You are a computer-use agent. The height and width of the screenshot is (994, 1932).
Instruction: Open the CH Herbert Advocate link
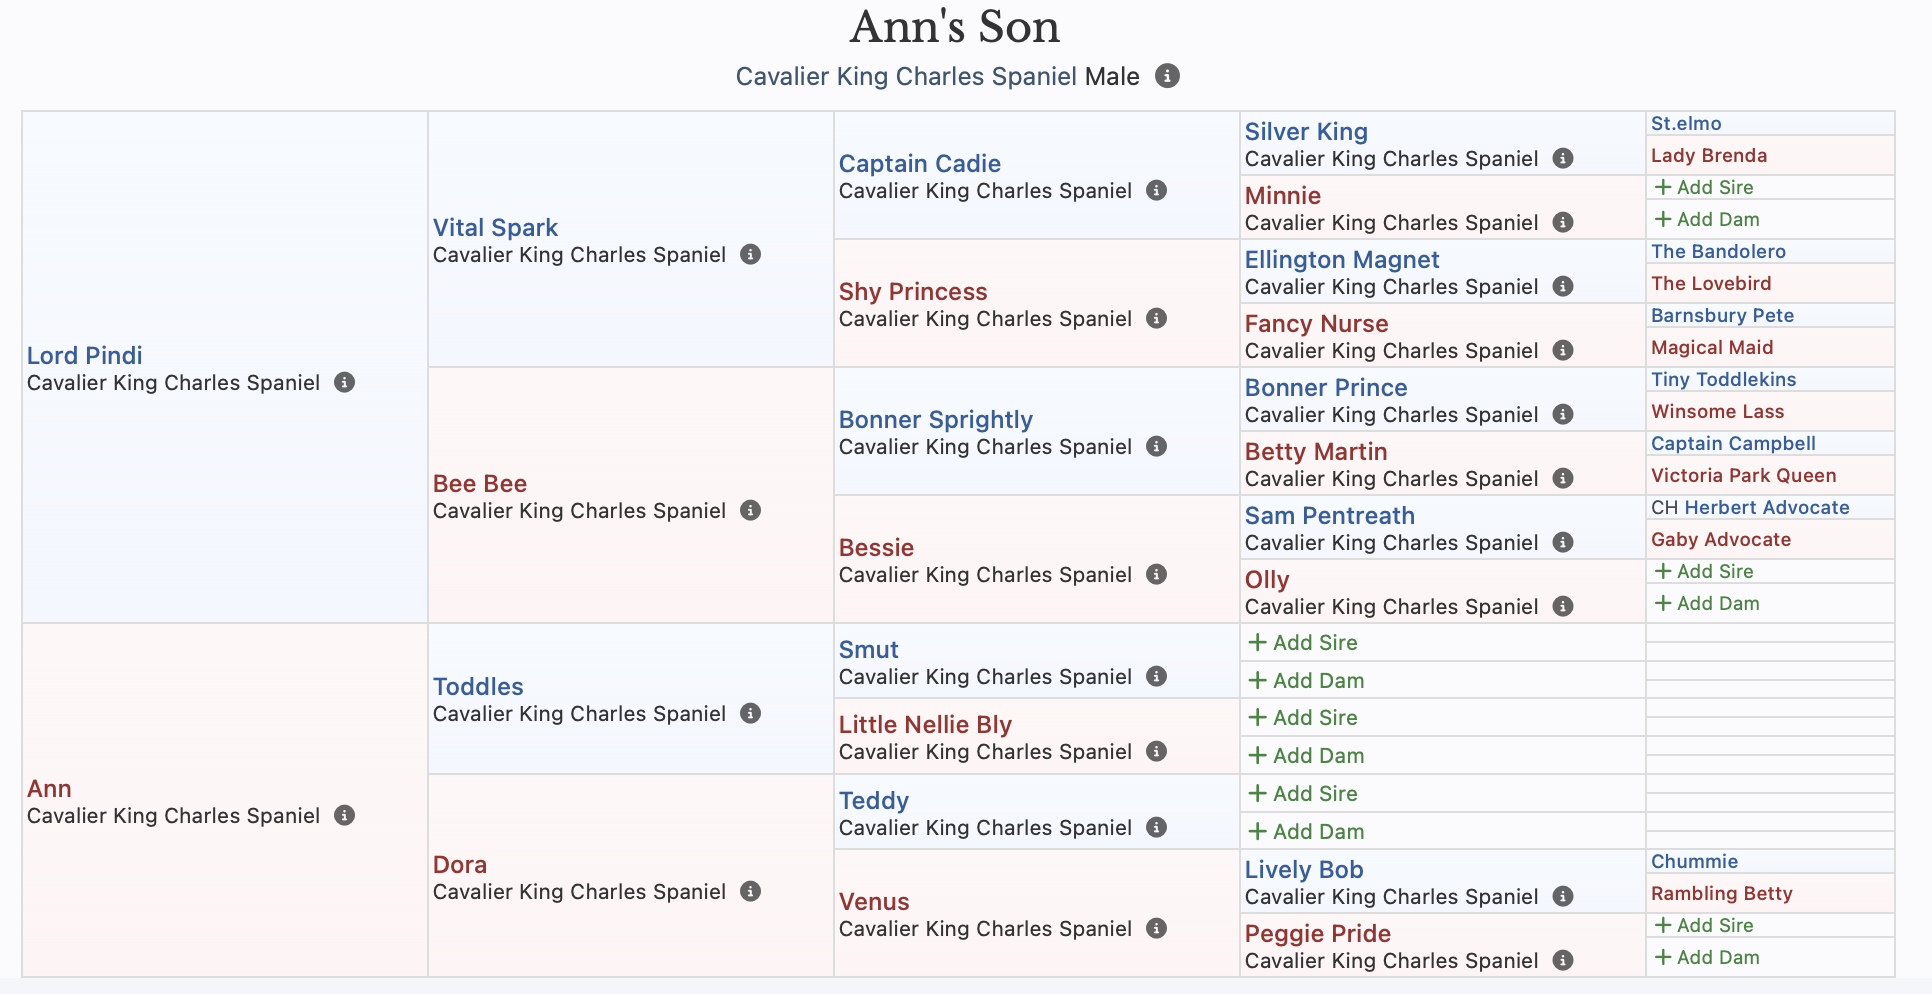1750,507
